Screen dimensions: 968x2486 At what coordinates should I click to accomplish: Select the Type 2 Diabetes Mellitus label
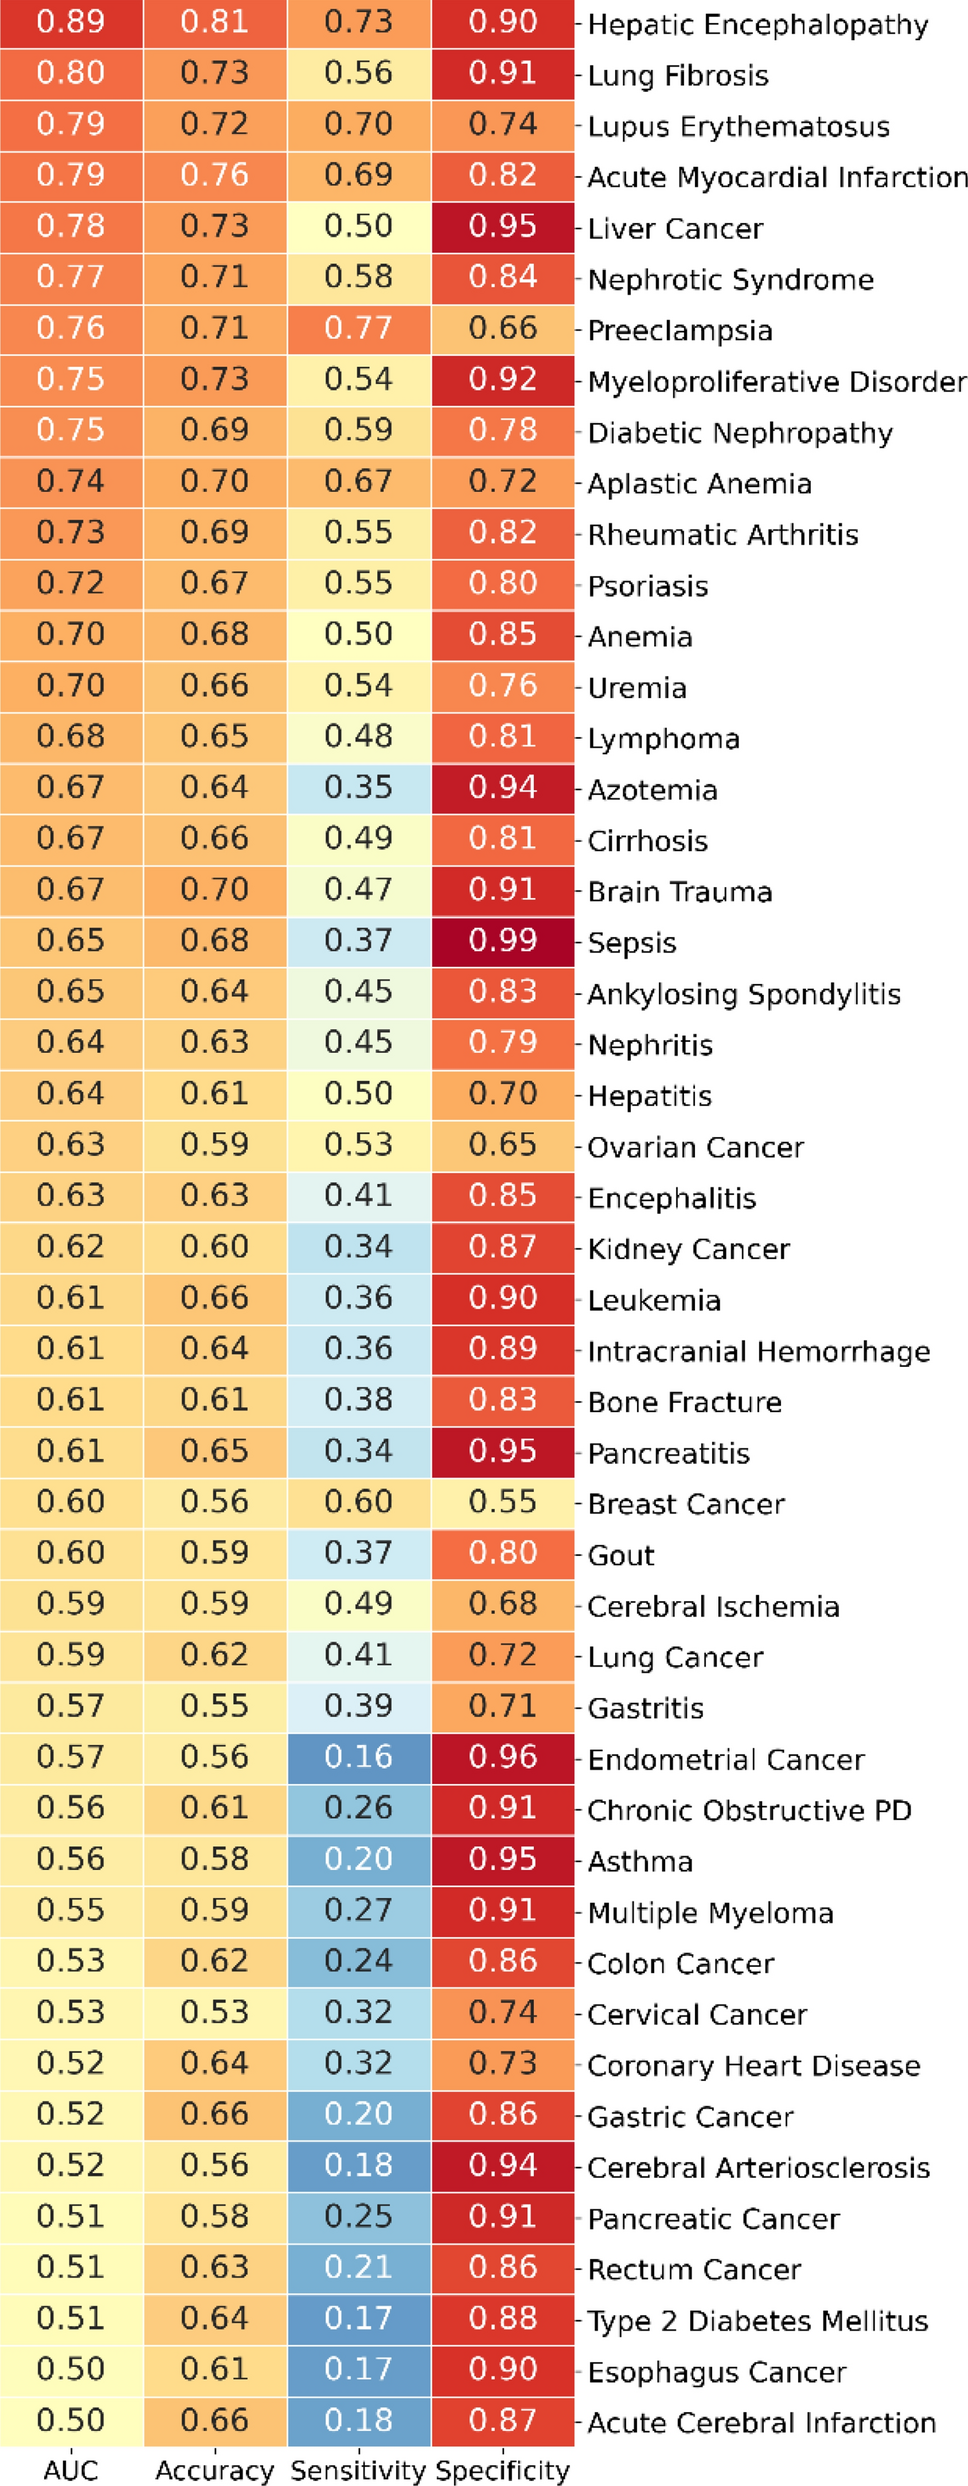point(758,2320)
